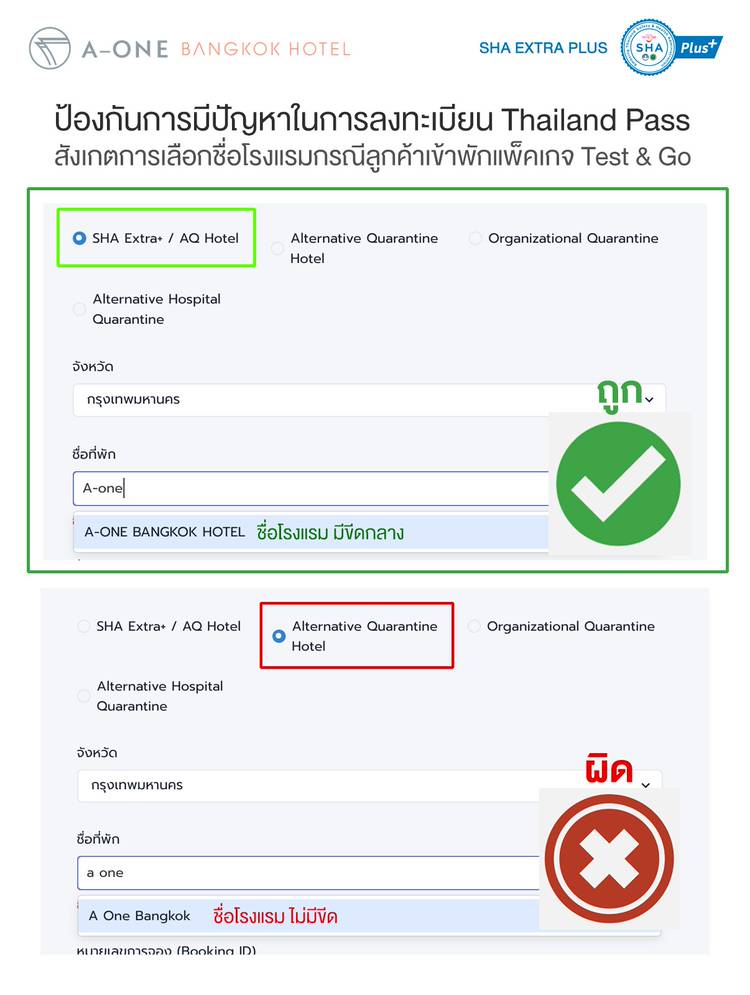This screenshot has width=750, height=995.
Task: Click the SHA Plus certification badge
Action: coord(671,47)
